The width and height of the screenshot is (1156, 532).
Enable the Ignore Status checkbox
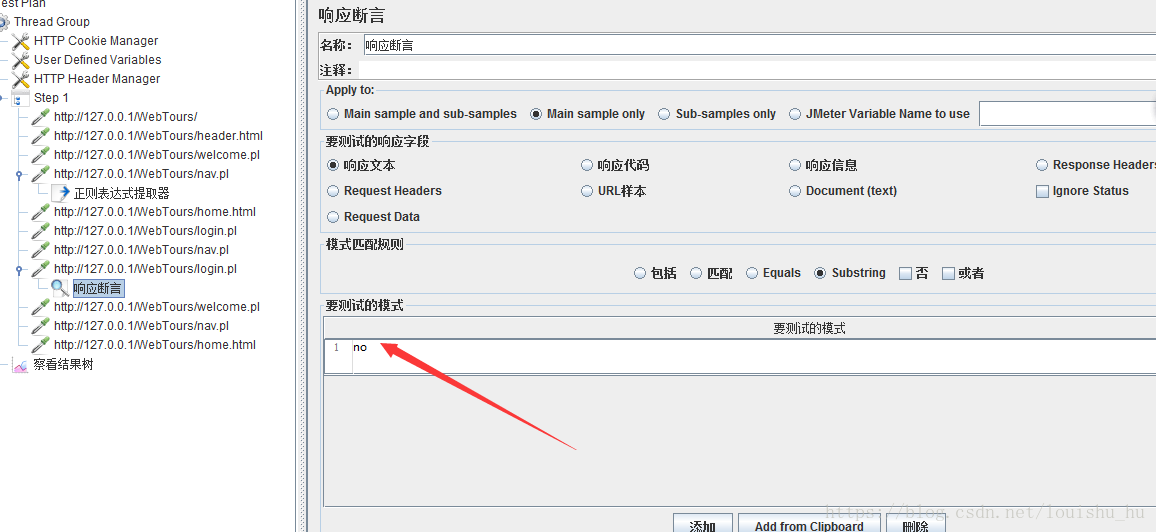1042,192
